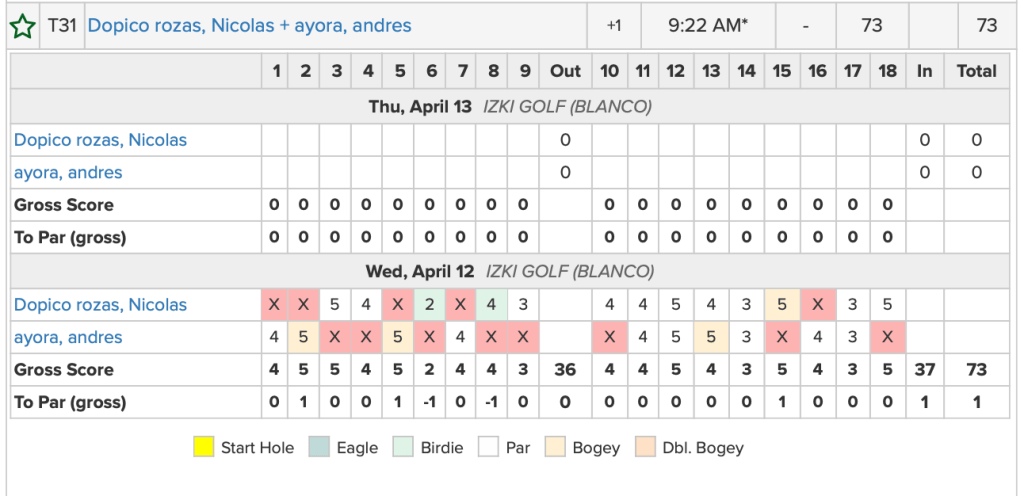Open Dopico rozas, Nicolas link under Wed, April 12
The width and height of the screenshot is (1024, 496).
tap(100, 305)
